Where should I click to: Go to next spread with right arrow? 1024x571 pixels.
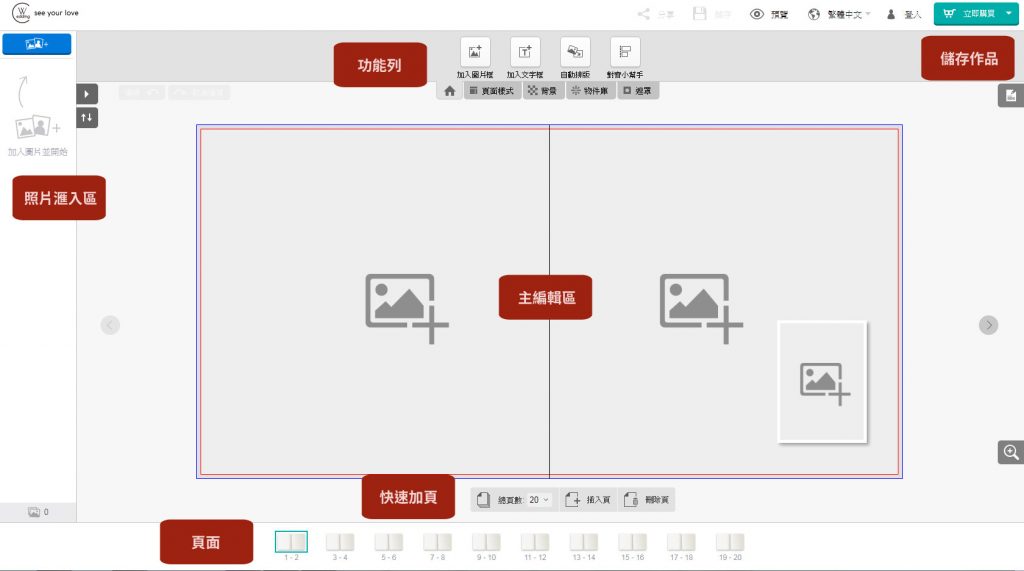click(988, 325)
